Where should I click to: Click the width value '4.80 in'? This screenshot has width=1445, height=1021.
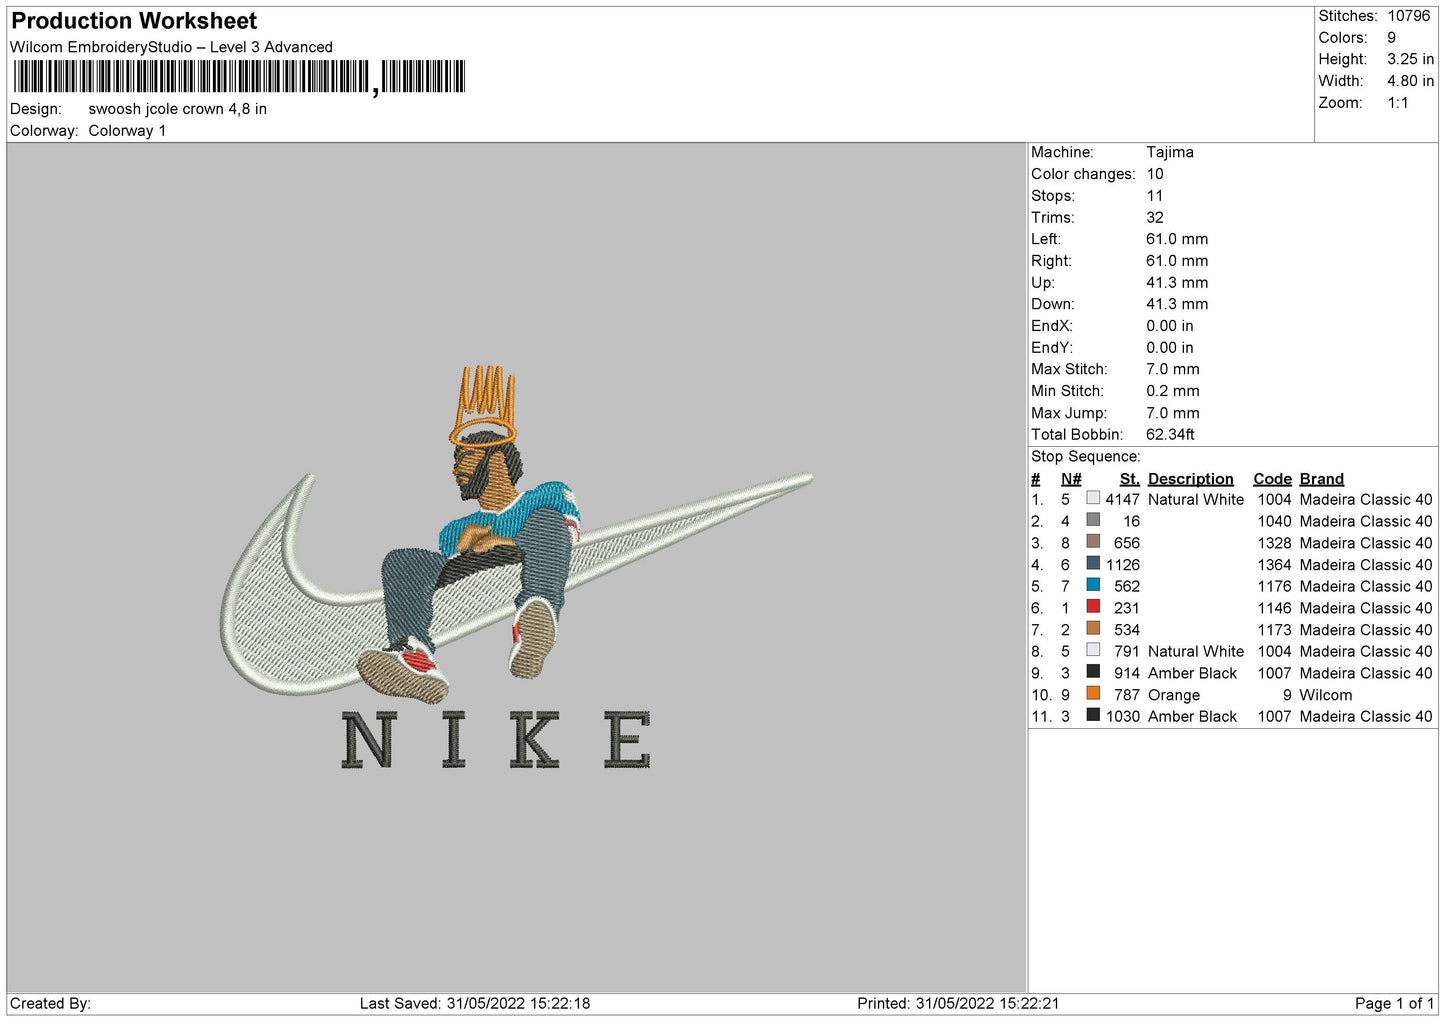[1411, 81]
